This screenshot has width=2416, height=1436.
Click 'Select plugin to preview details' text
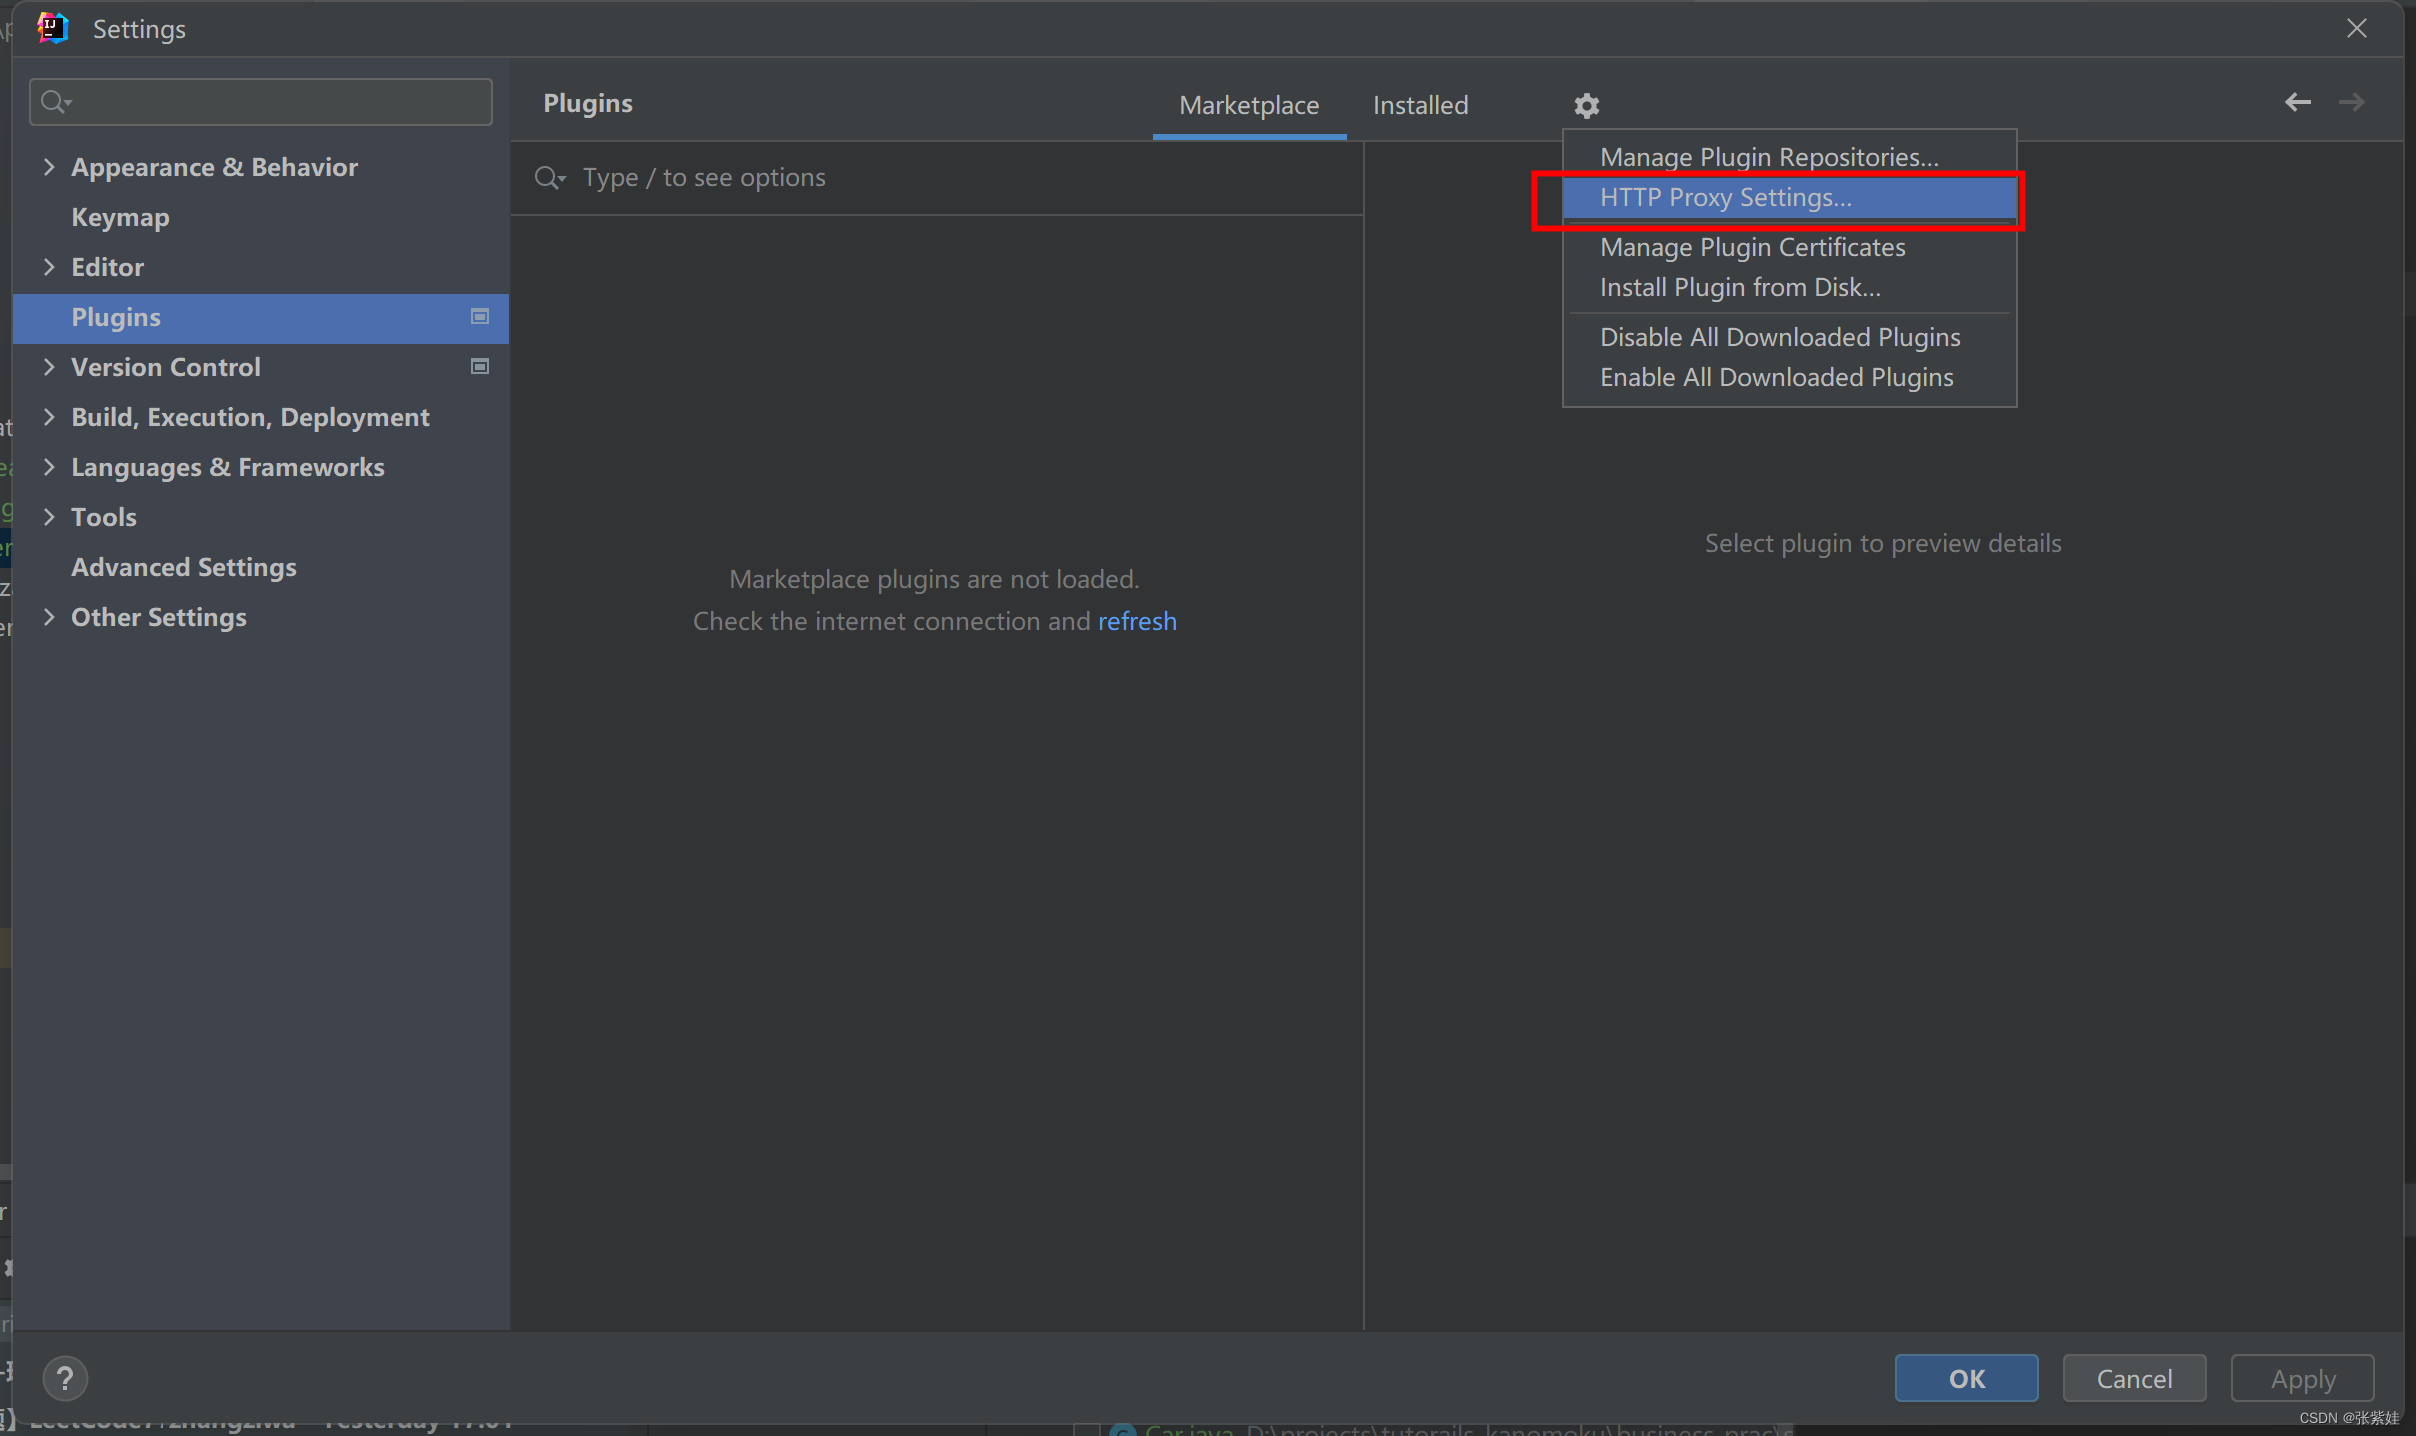point(1882,543)
